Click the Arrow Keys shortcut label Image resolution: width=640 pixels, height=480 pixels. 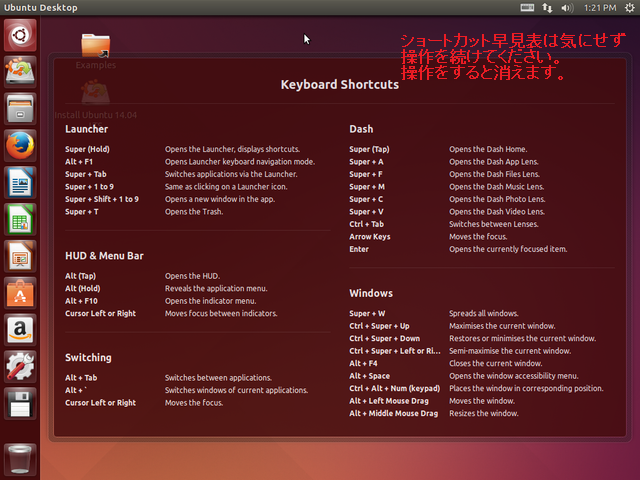tap(370, 237)
